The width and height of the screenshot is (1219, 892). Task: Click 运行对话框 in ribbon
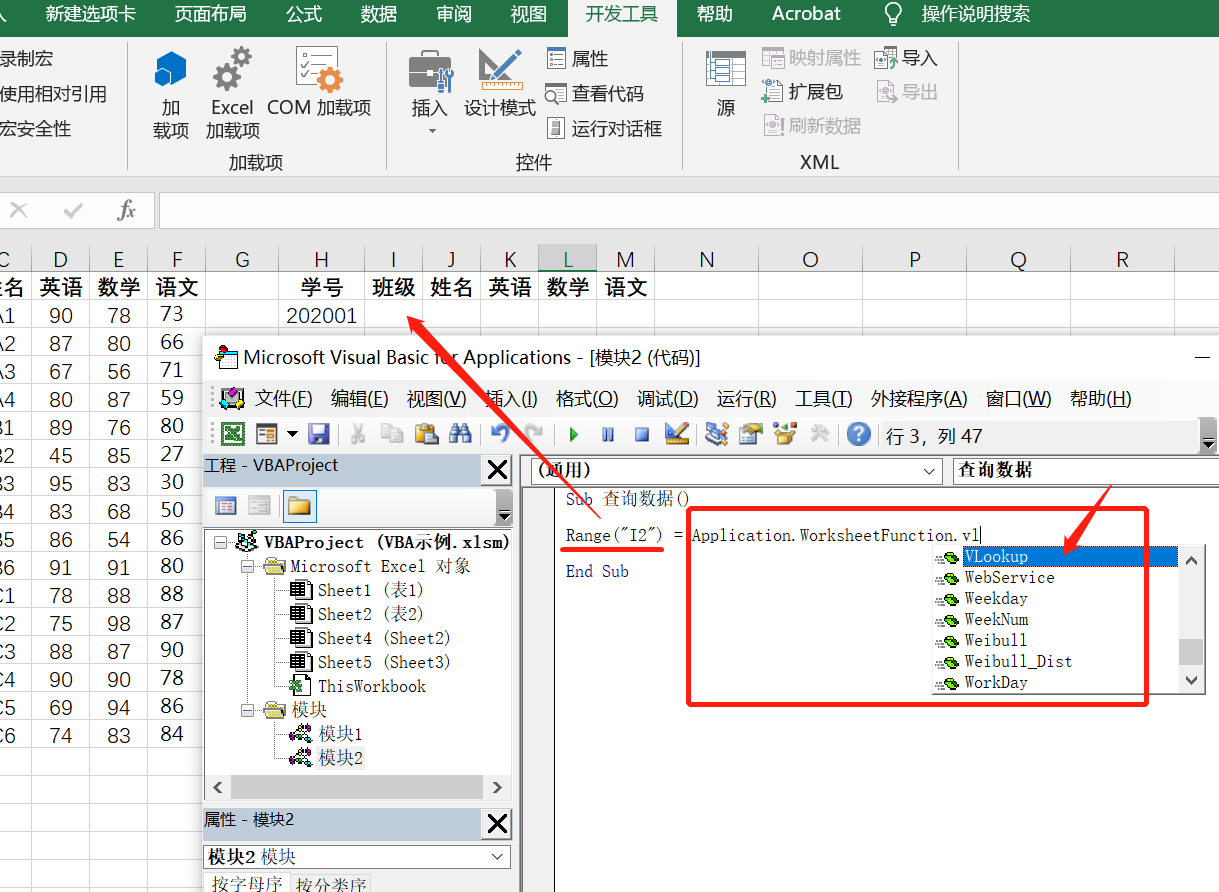click(604, 129)
